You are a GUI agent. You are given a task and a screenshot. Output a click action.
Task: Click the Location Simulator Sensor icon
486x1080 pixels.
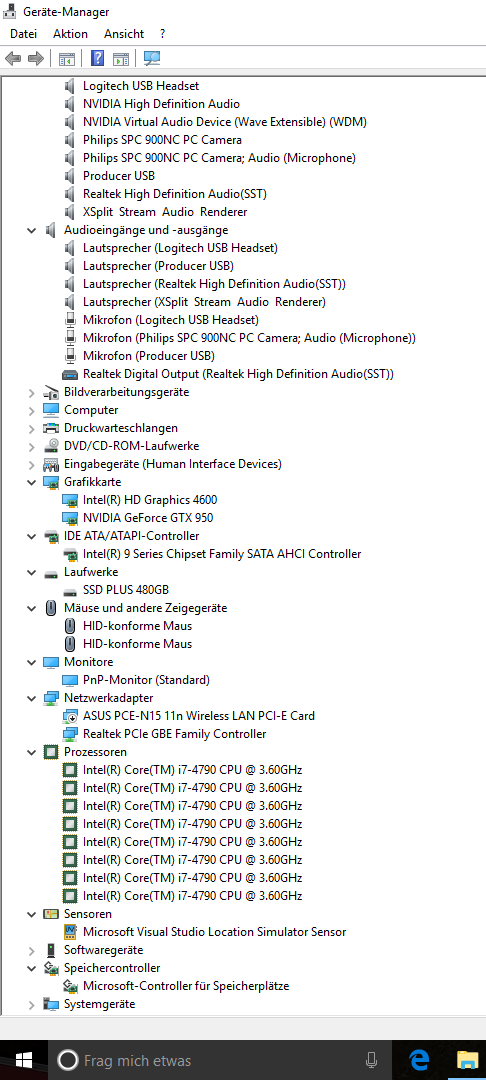70,932
